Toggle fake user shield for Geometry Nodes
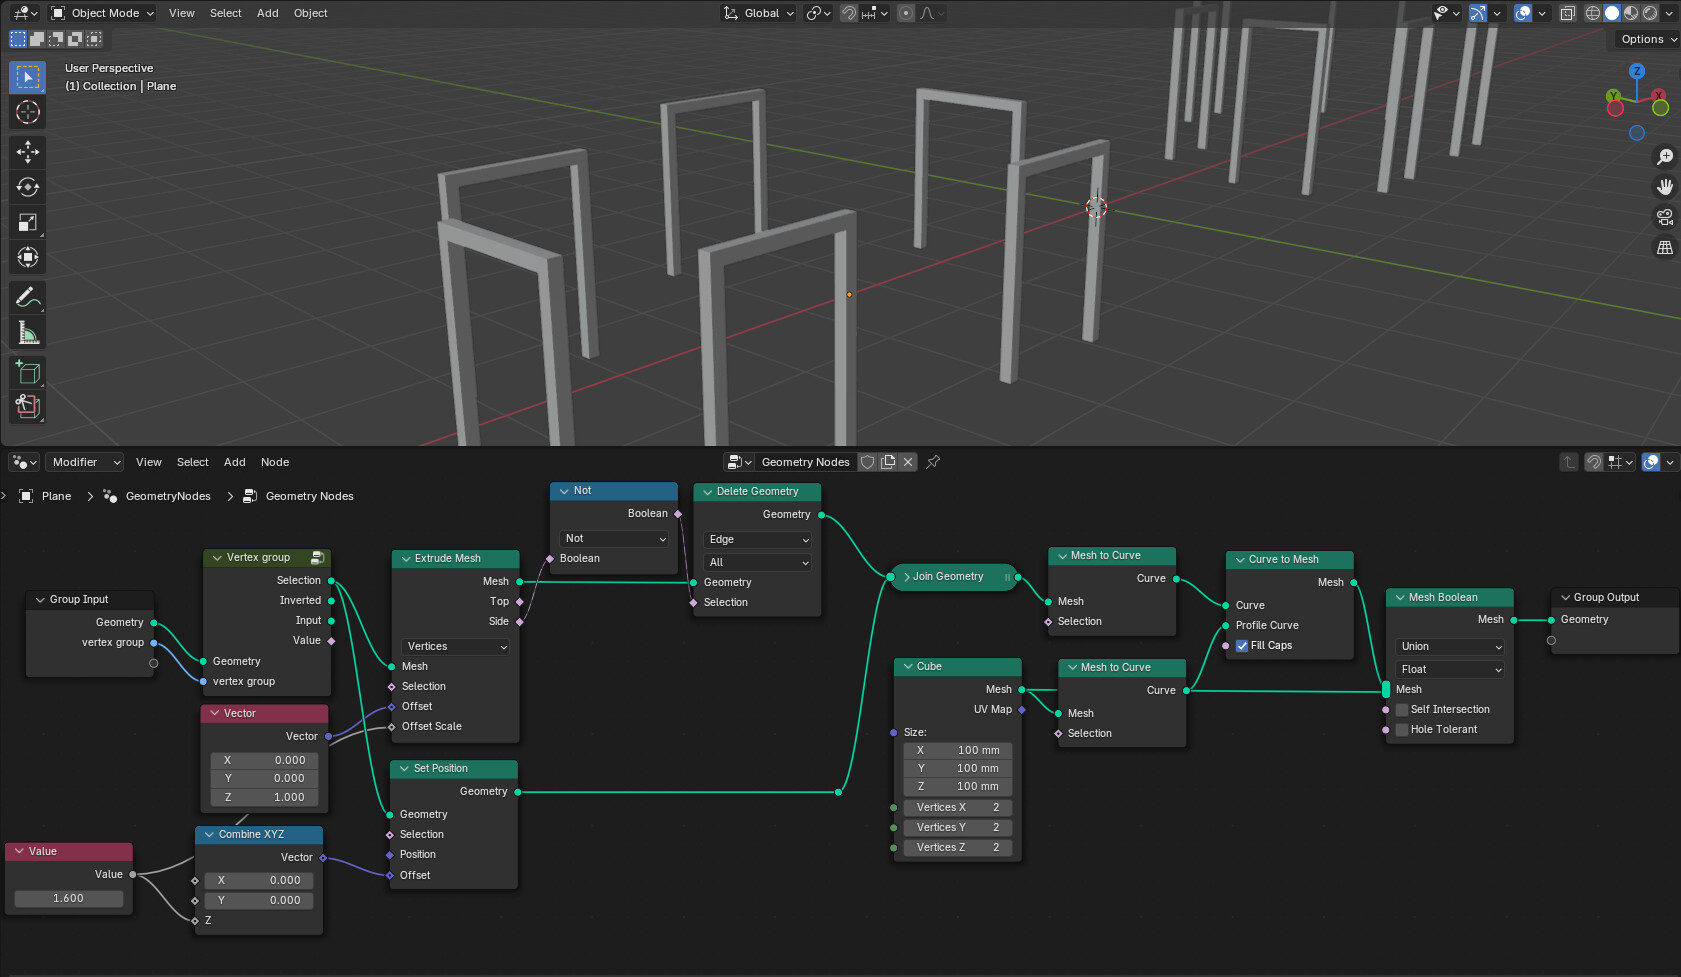The height and width of the screenshot is (977, 1681). pos(868,462)
